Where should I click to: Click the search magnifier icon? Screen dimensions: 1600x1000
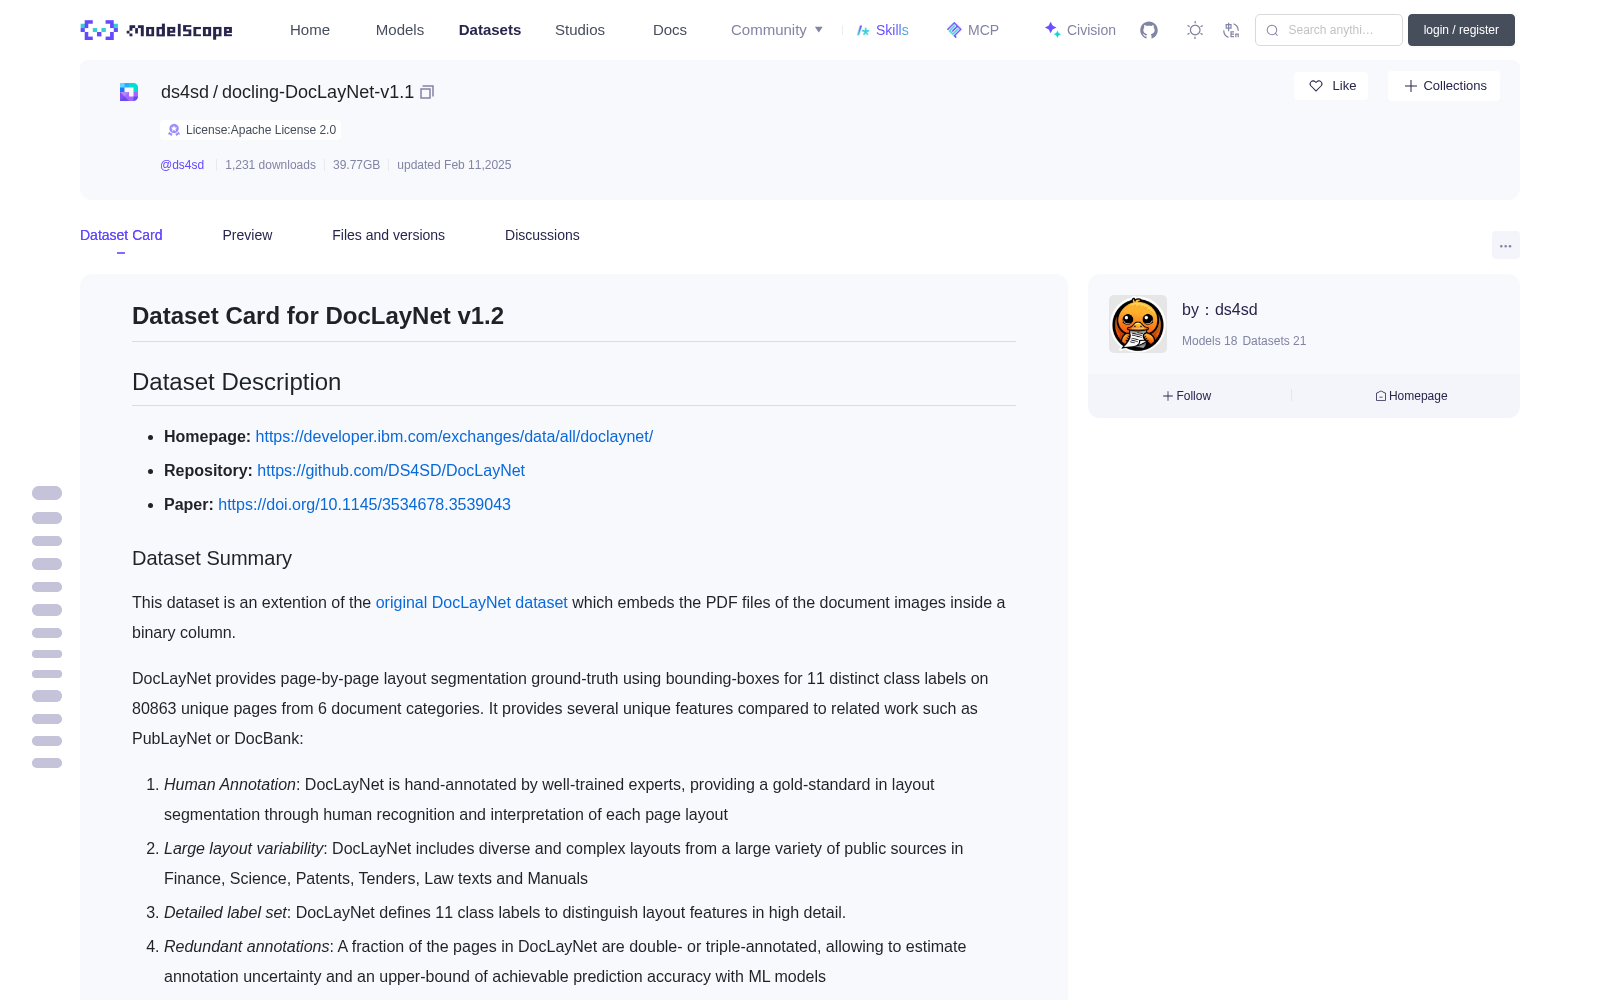tap(1273, 30)
